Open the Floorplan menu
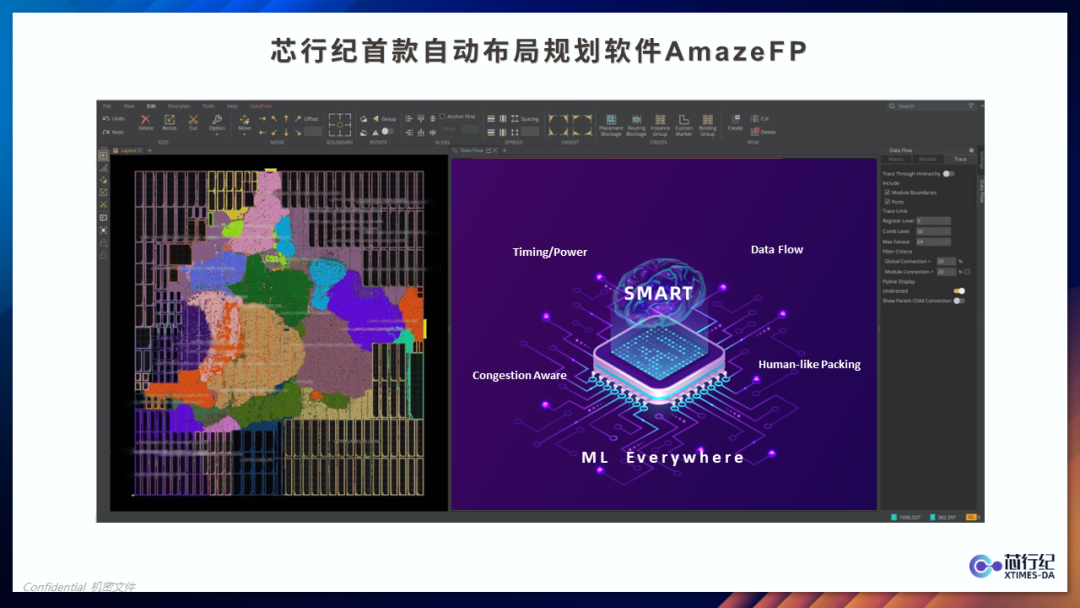Image resolution: width=1080 pixels, height=608 pixels. pos(178,106)
